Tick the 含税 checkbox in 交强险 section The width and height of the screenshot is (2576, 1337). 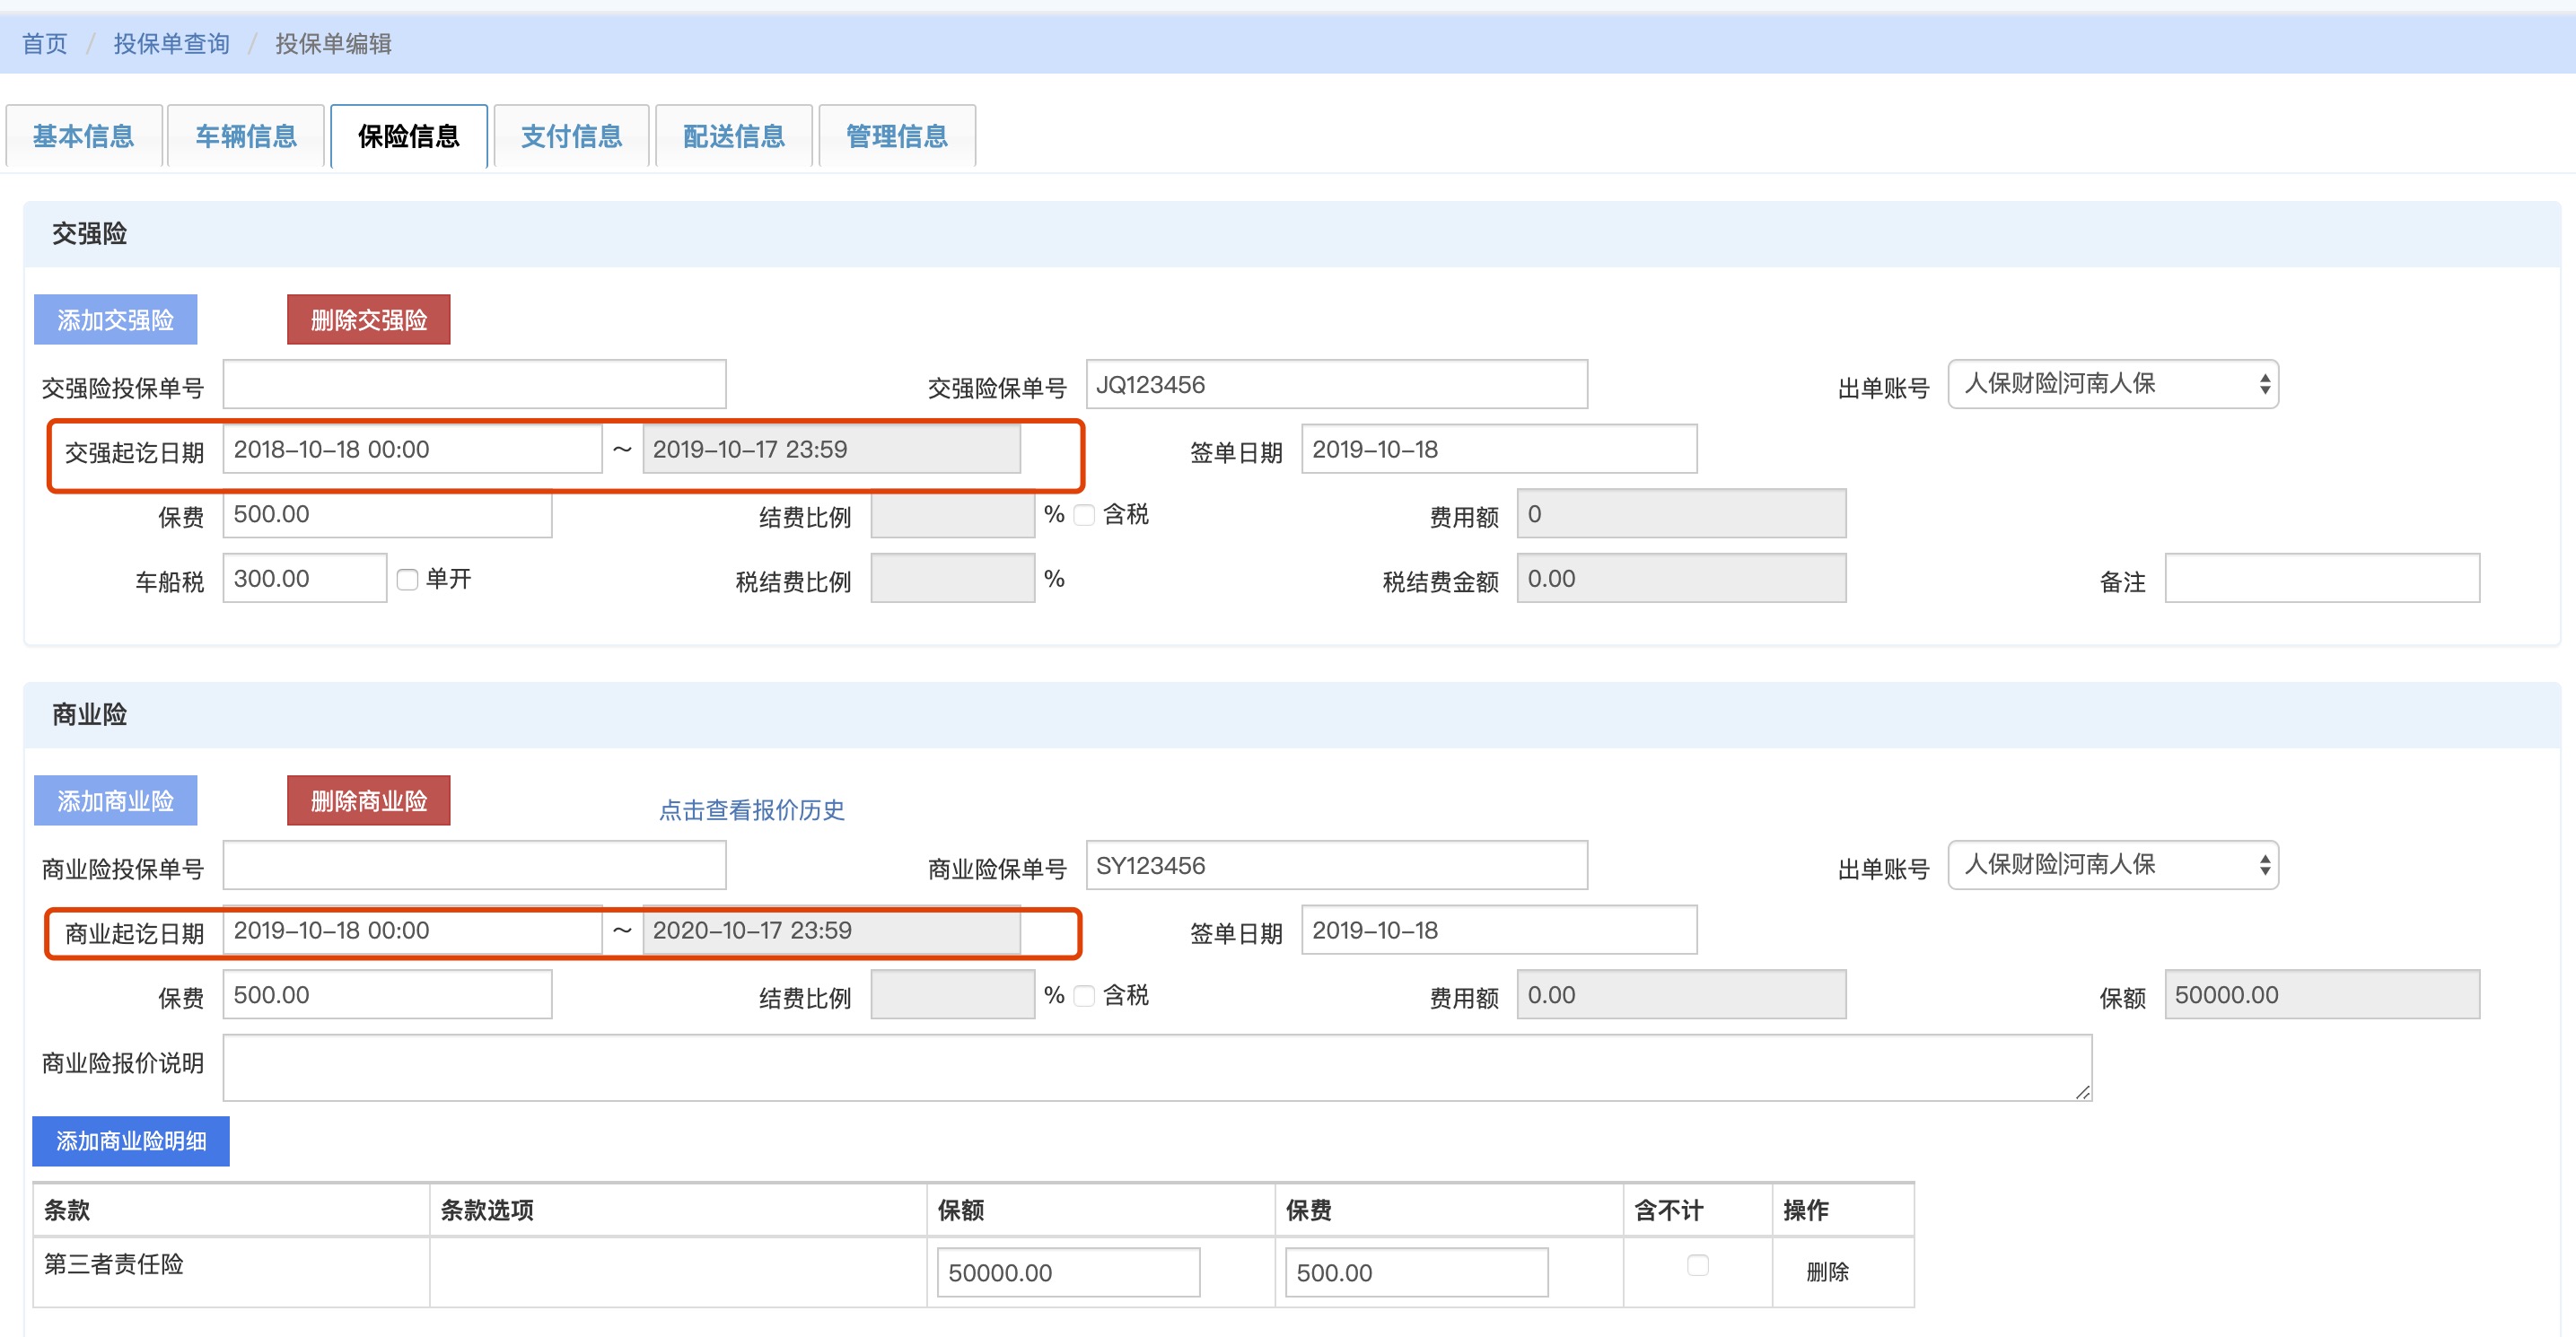1084,516
